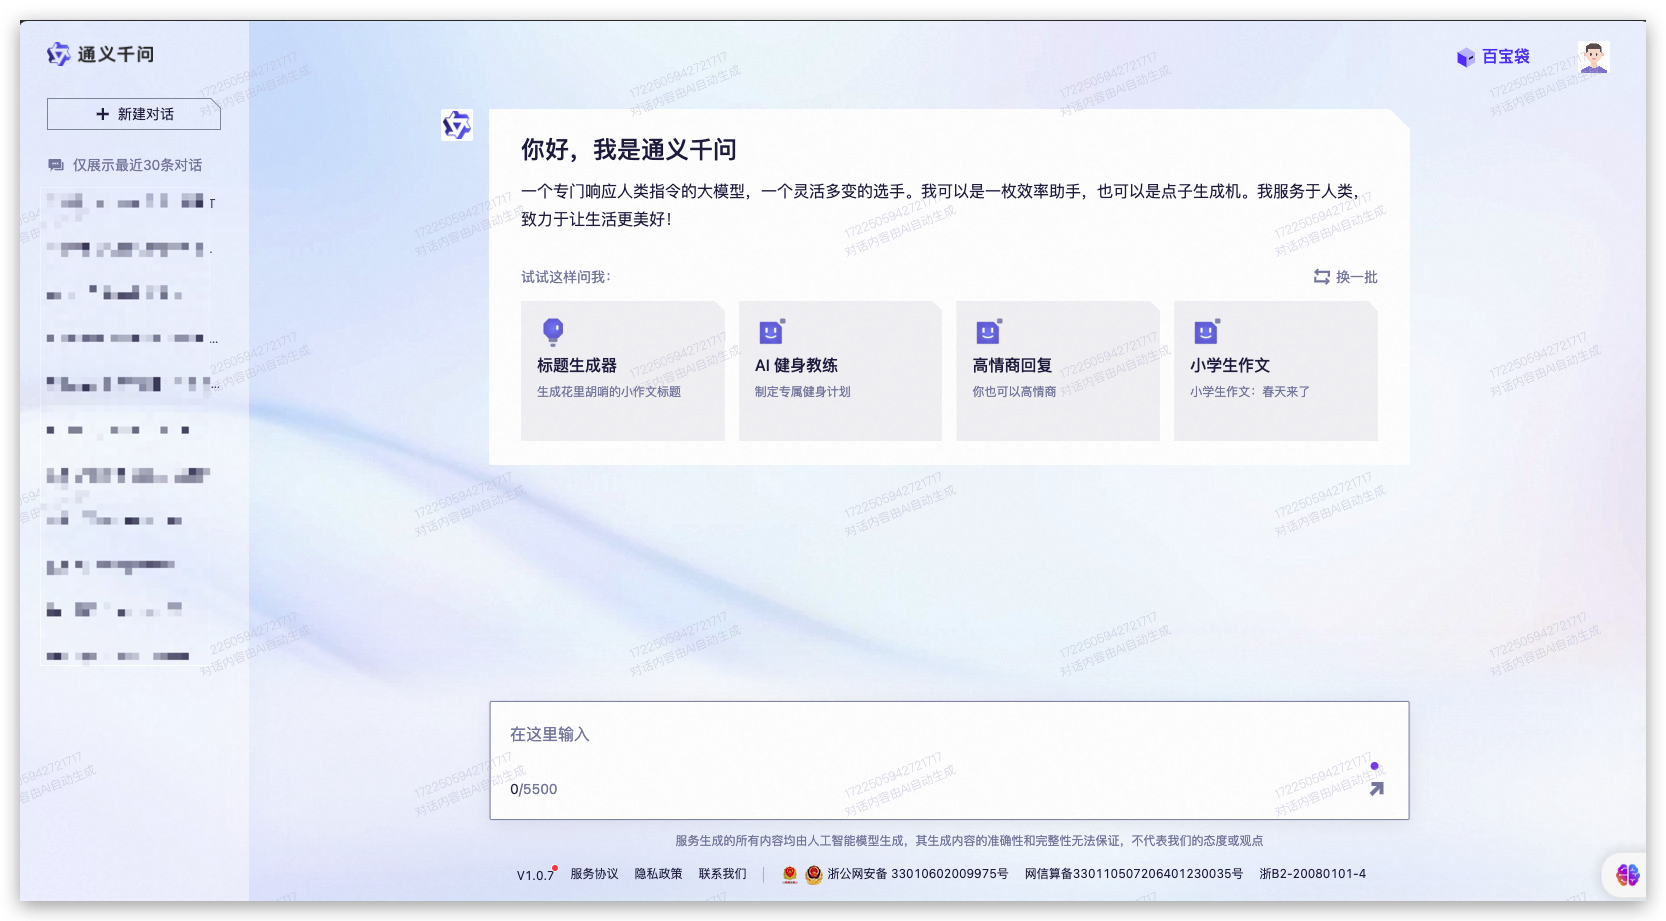
Task: Click the purple cube icon by 百宝袋
Action: (1466, 57)
